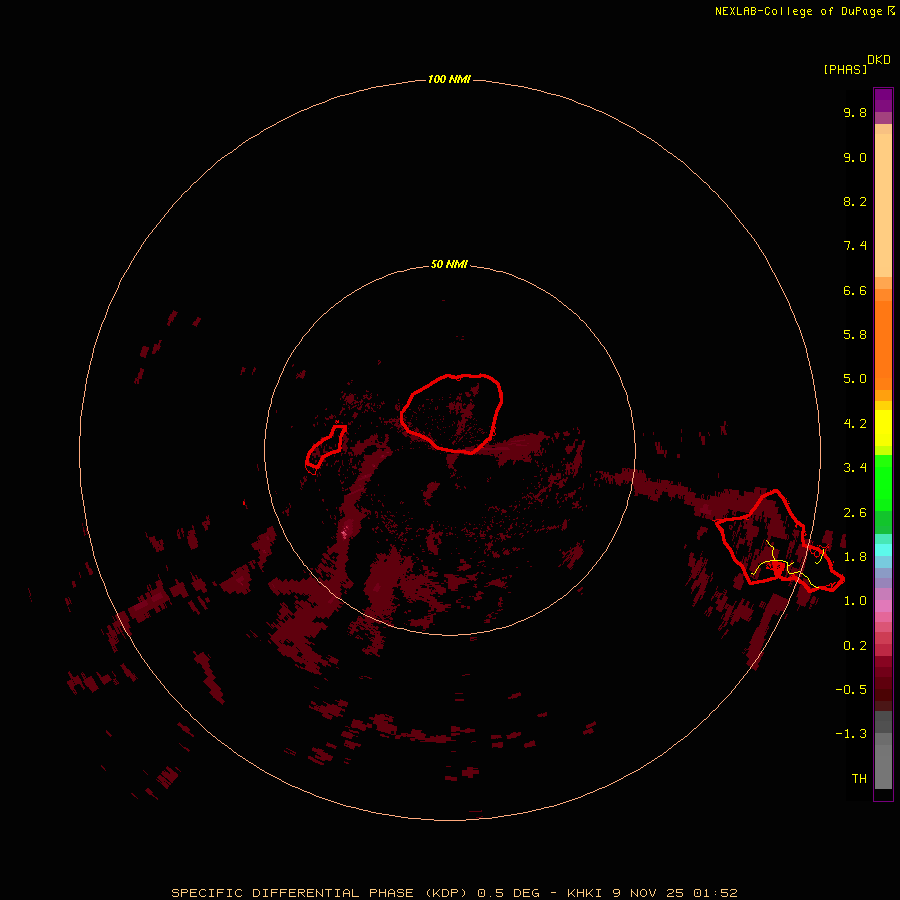
Task: Click the 9.0 value on the color scale
Action: coord(855,157)
